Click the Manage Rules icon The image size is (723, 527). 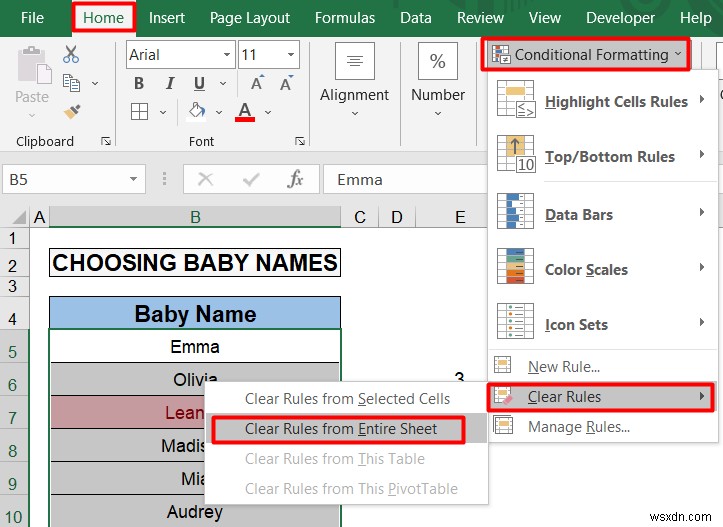(x=503, y=425)
